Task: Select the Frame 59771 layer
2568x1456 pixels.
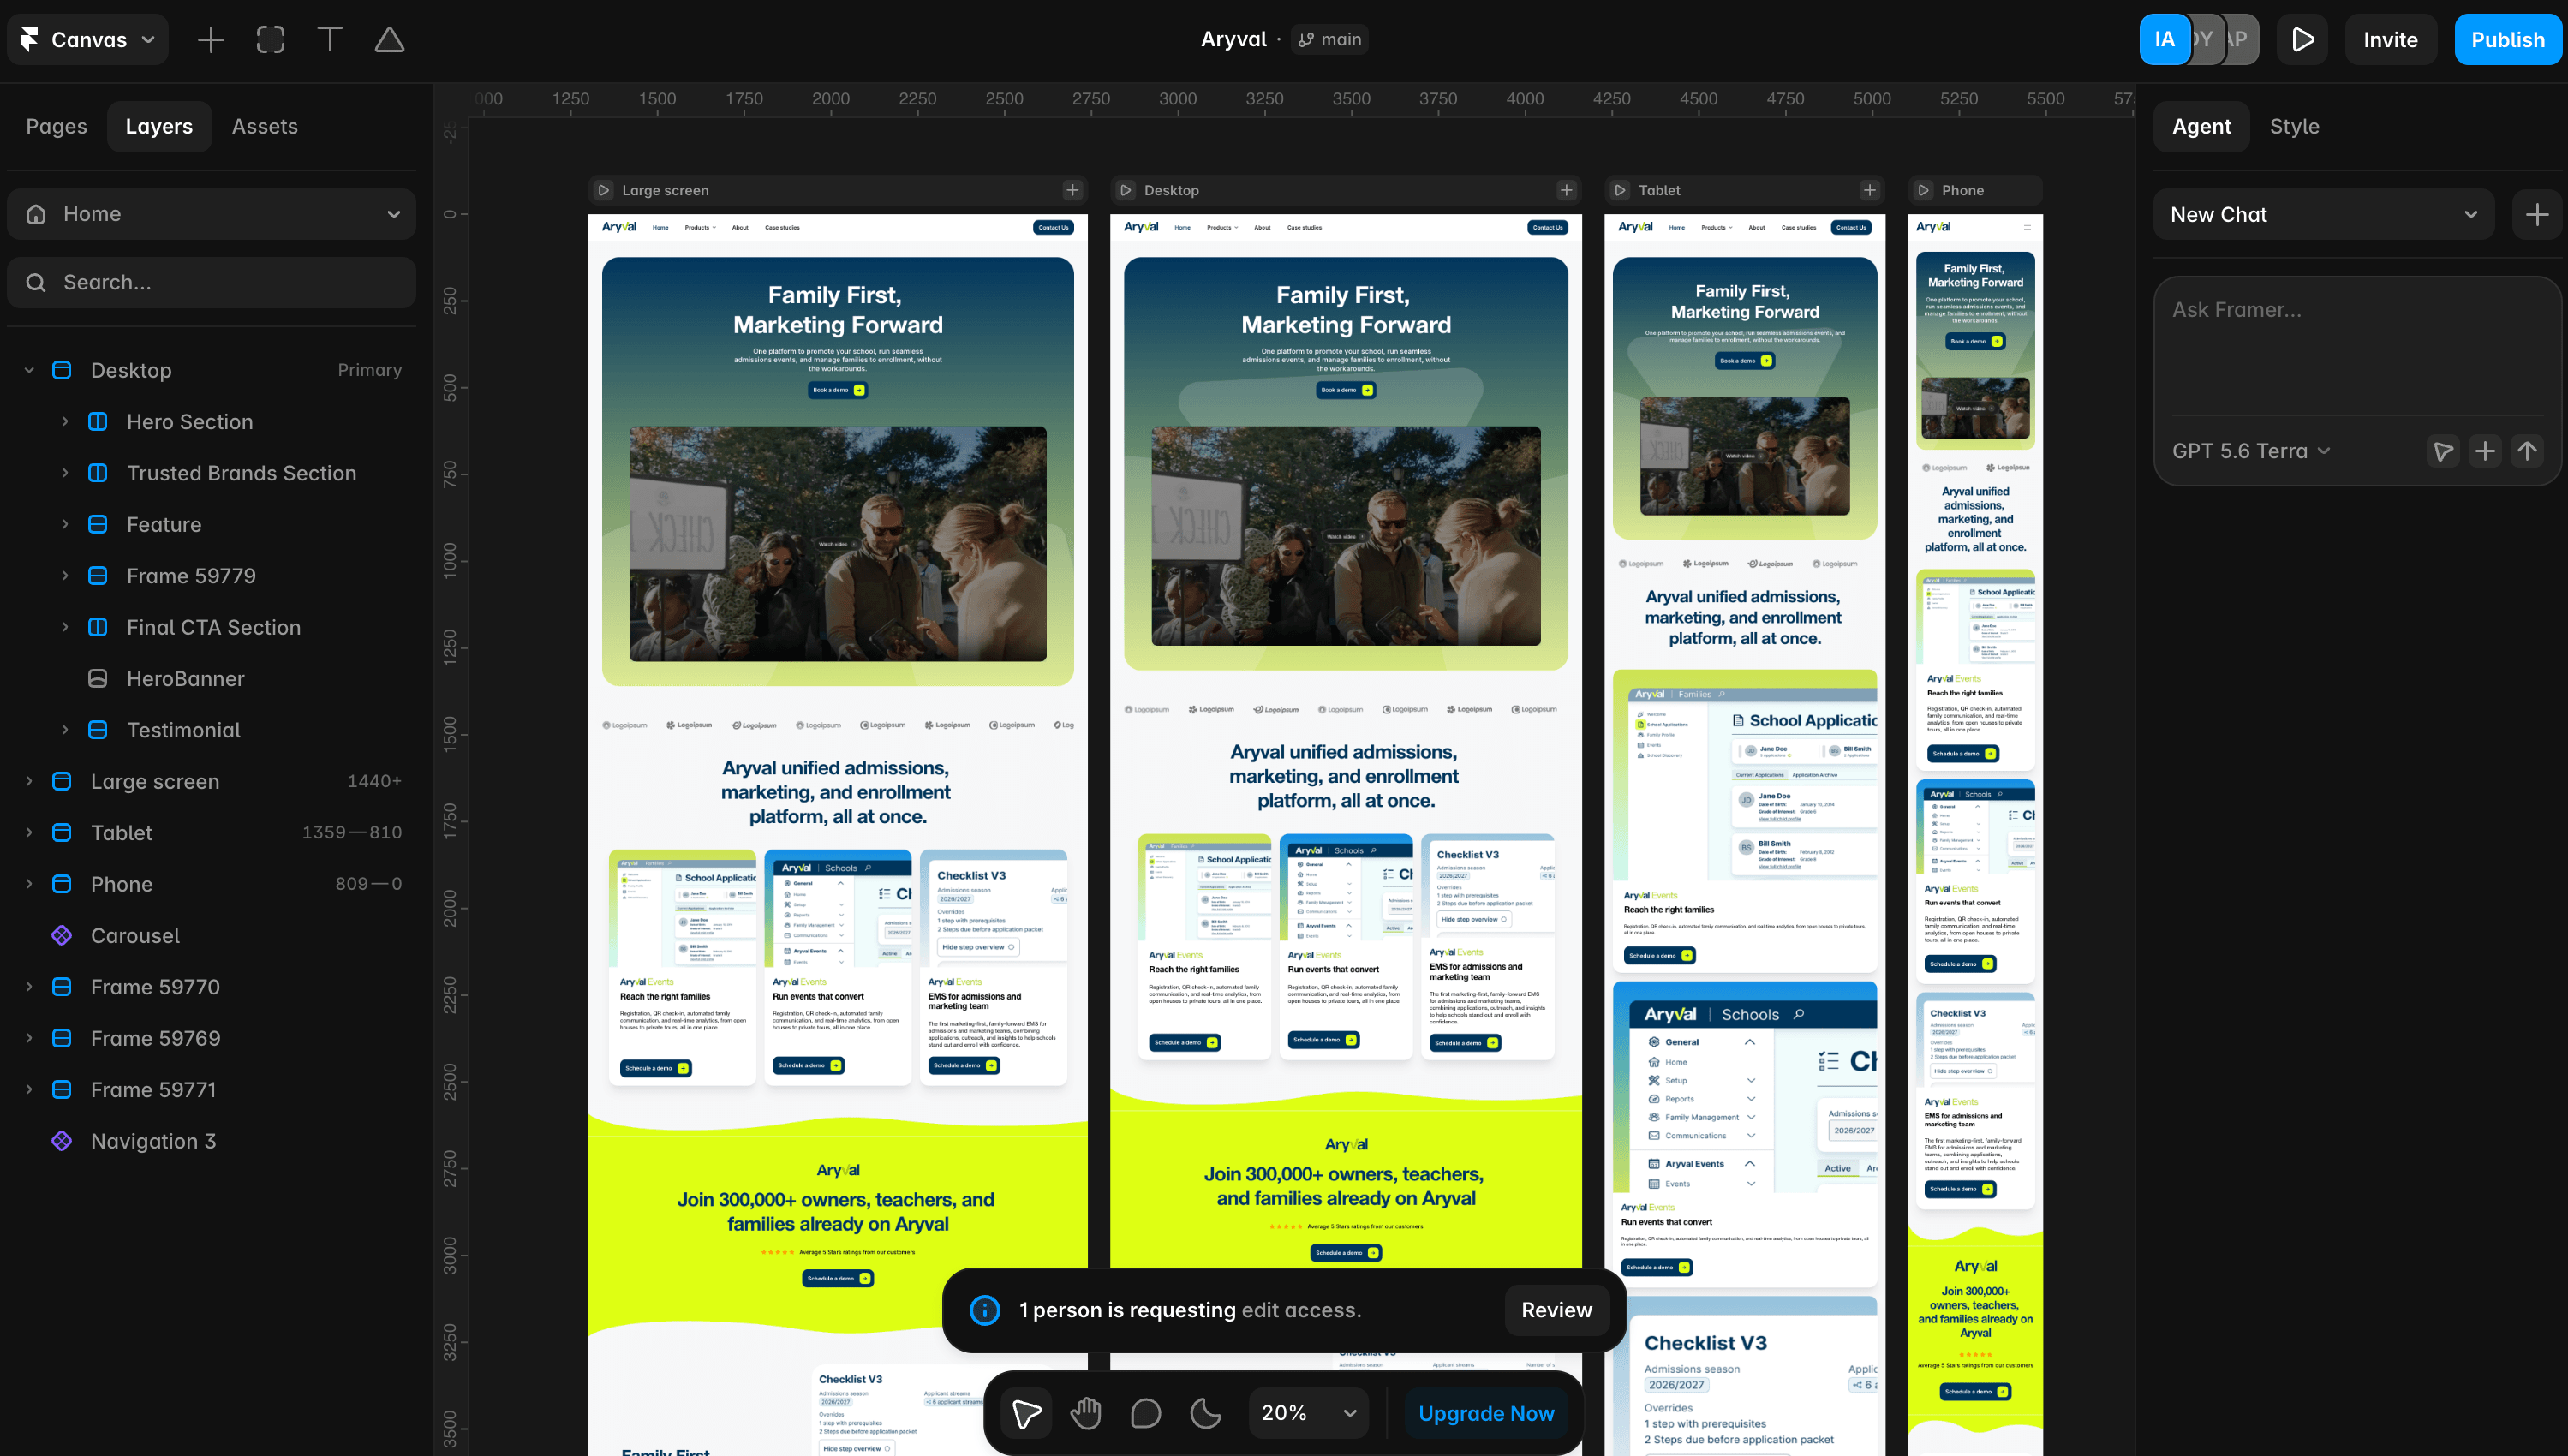Action: tap(212, 1090)
